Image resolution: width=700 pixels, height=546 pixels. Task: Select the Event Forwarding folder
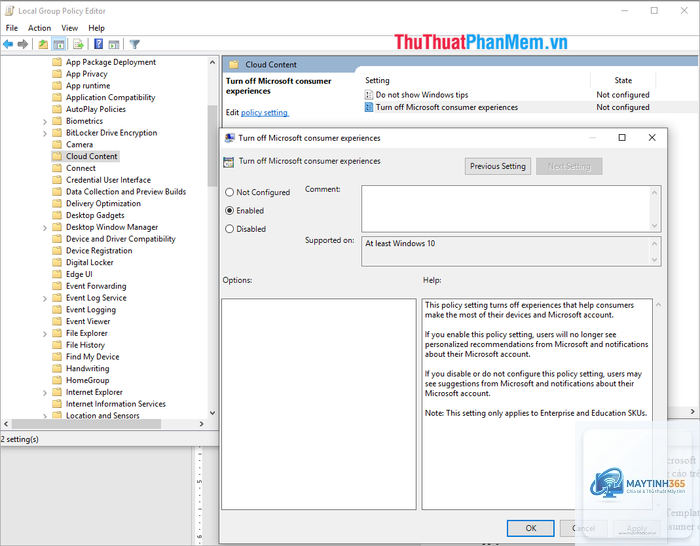[x=96, y=286]
